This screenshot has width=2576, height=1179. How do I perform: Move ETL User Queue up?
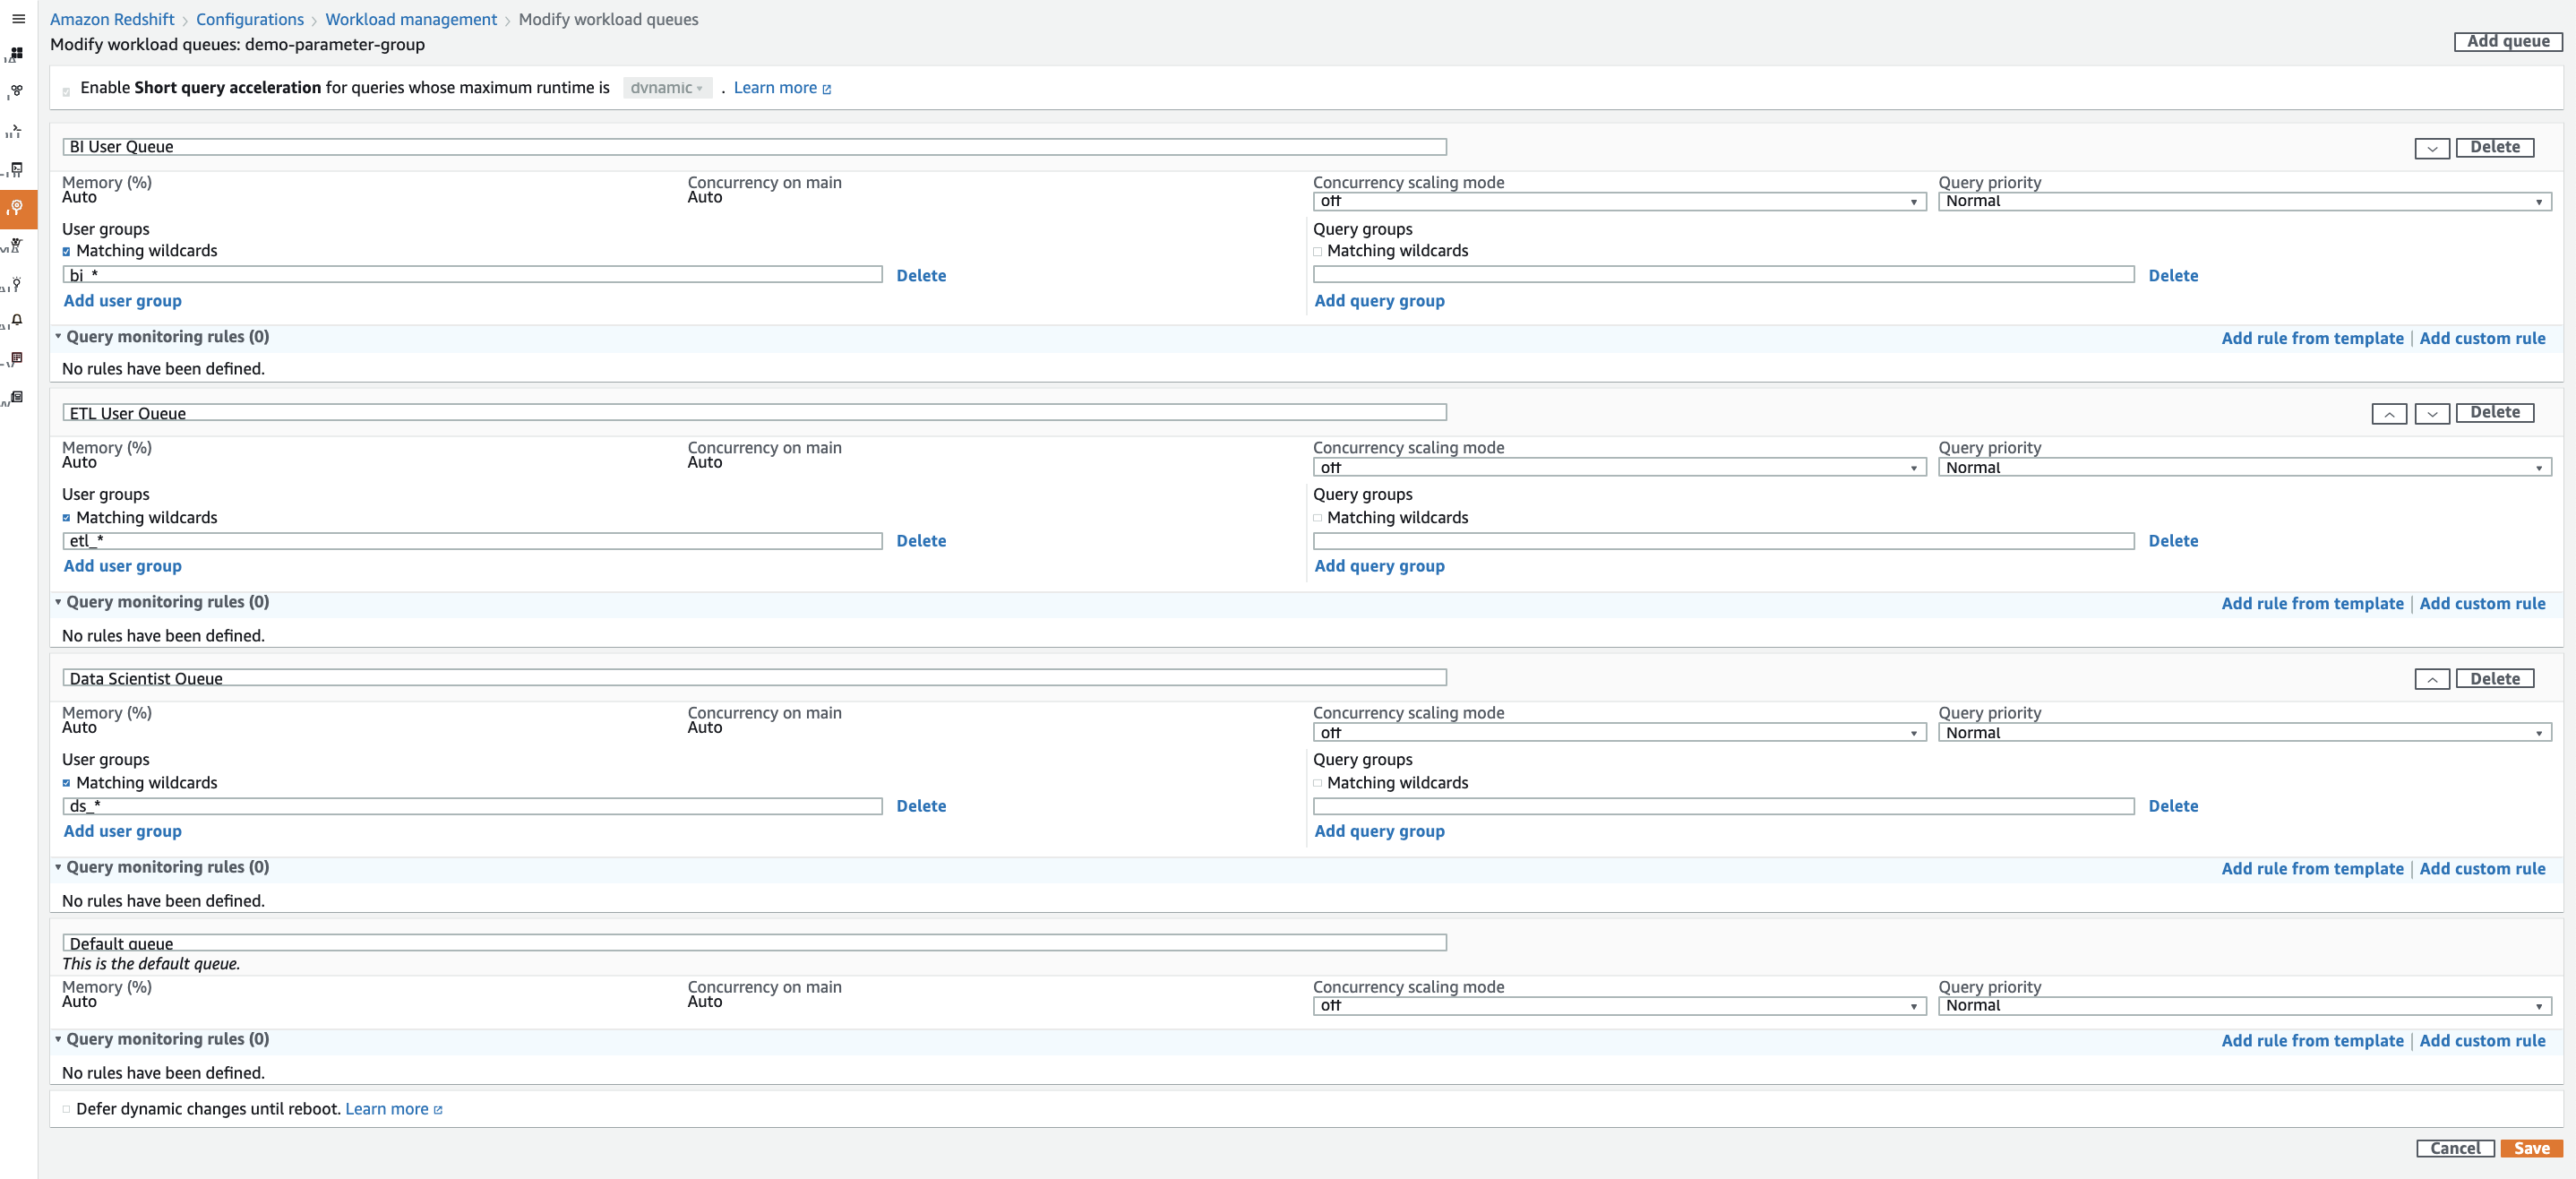coord(2389,414)
